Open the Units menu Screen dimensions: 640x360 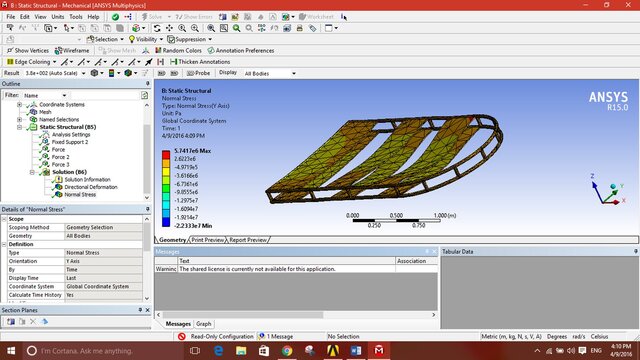(58, 17)
